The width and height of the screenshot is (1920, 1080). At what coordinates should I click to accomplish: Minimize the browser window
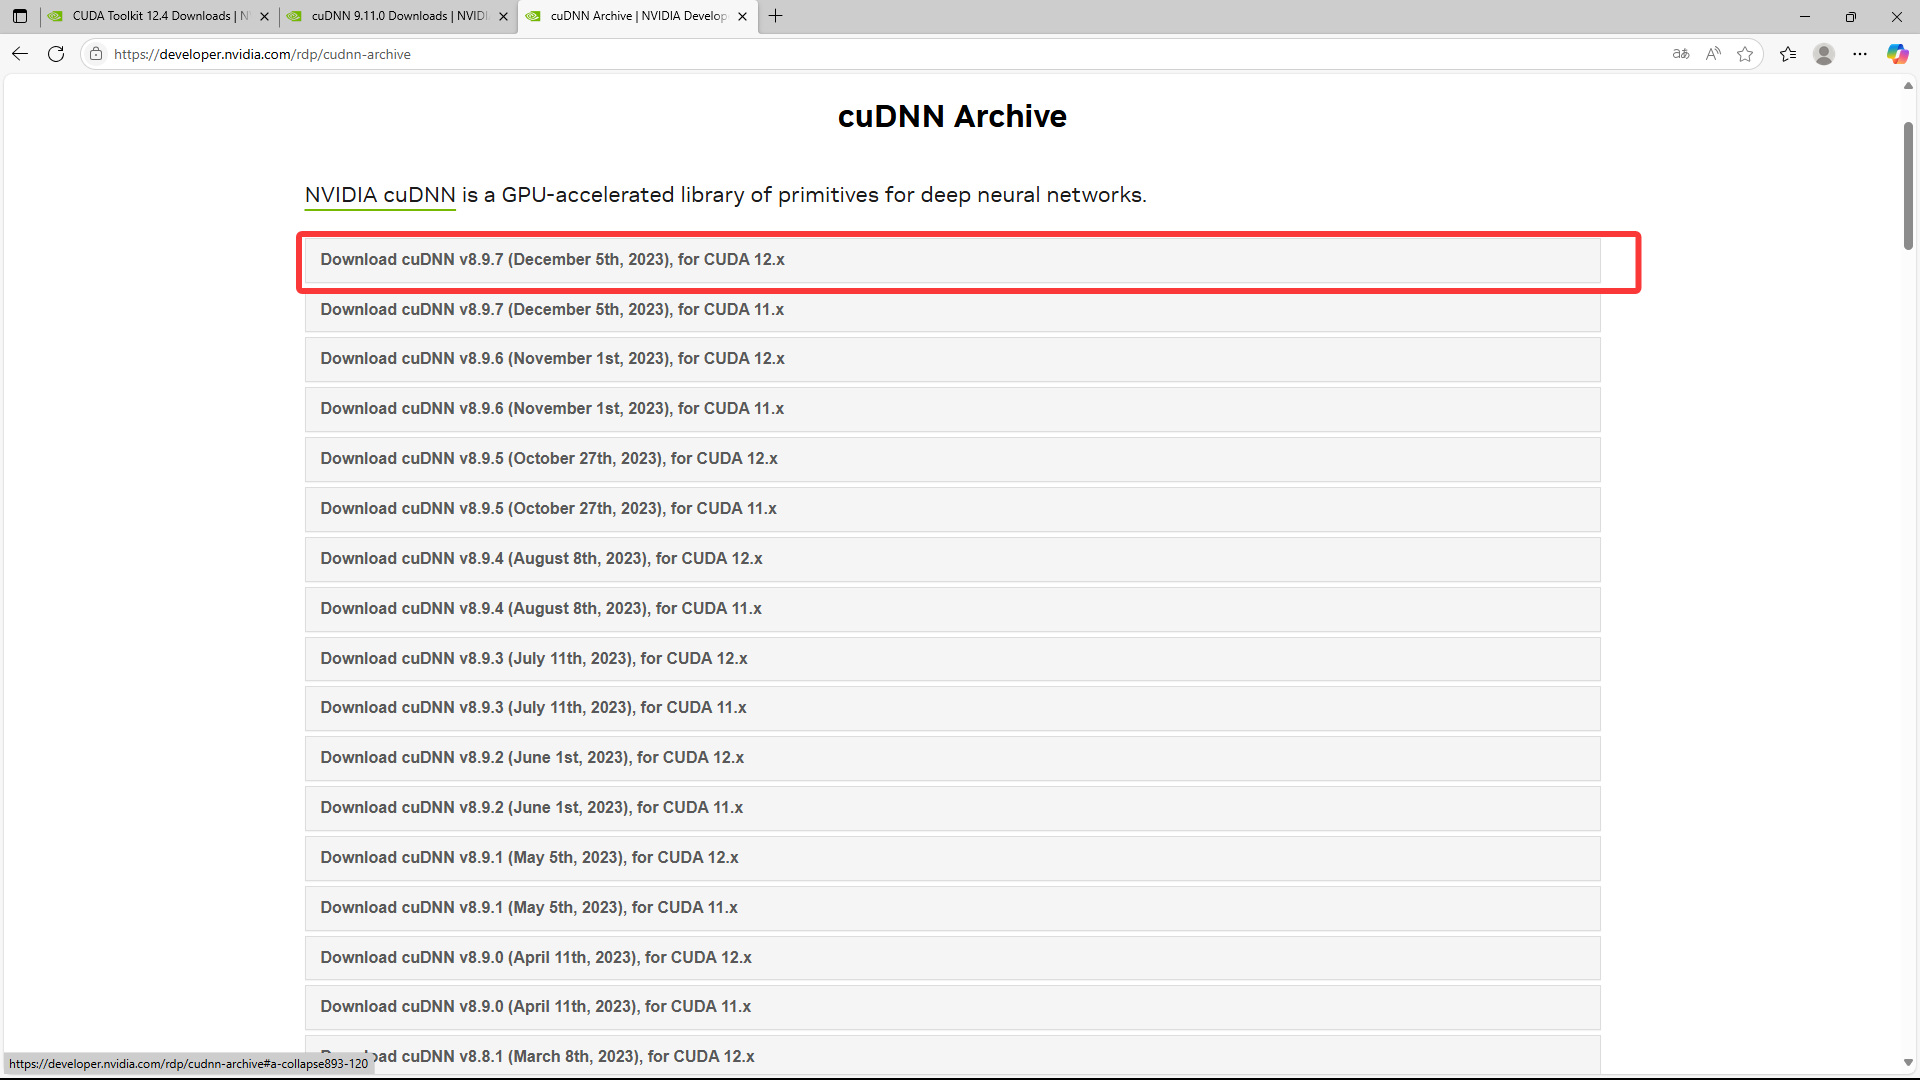click(x=1805, y=16)
